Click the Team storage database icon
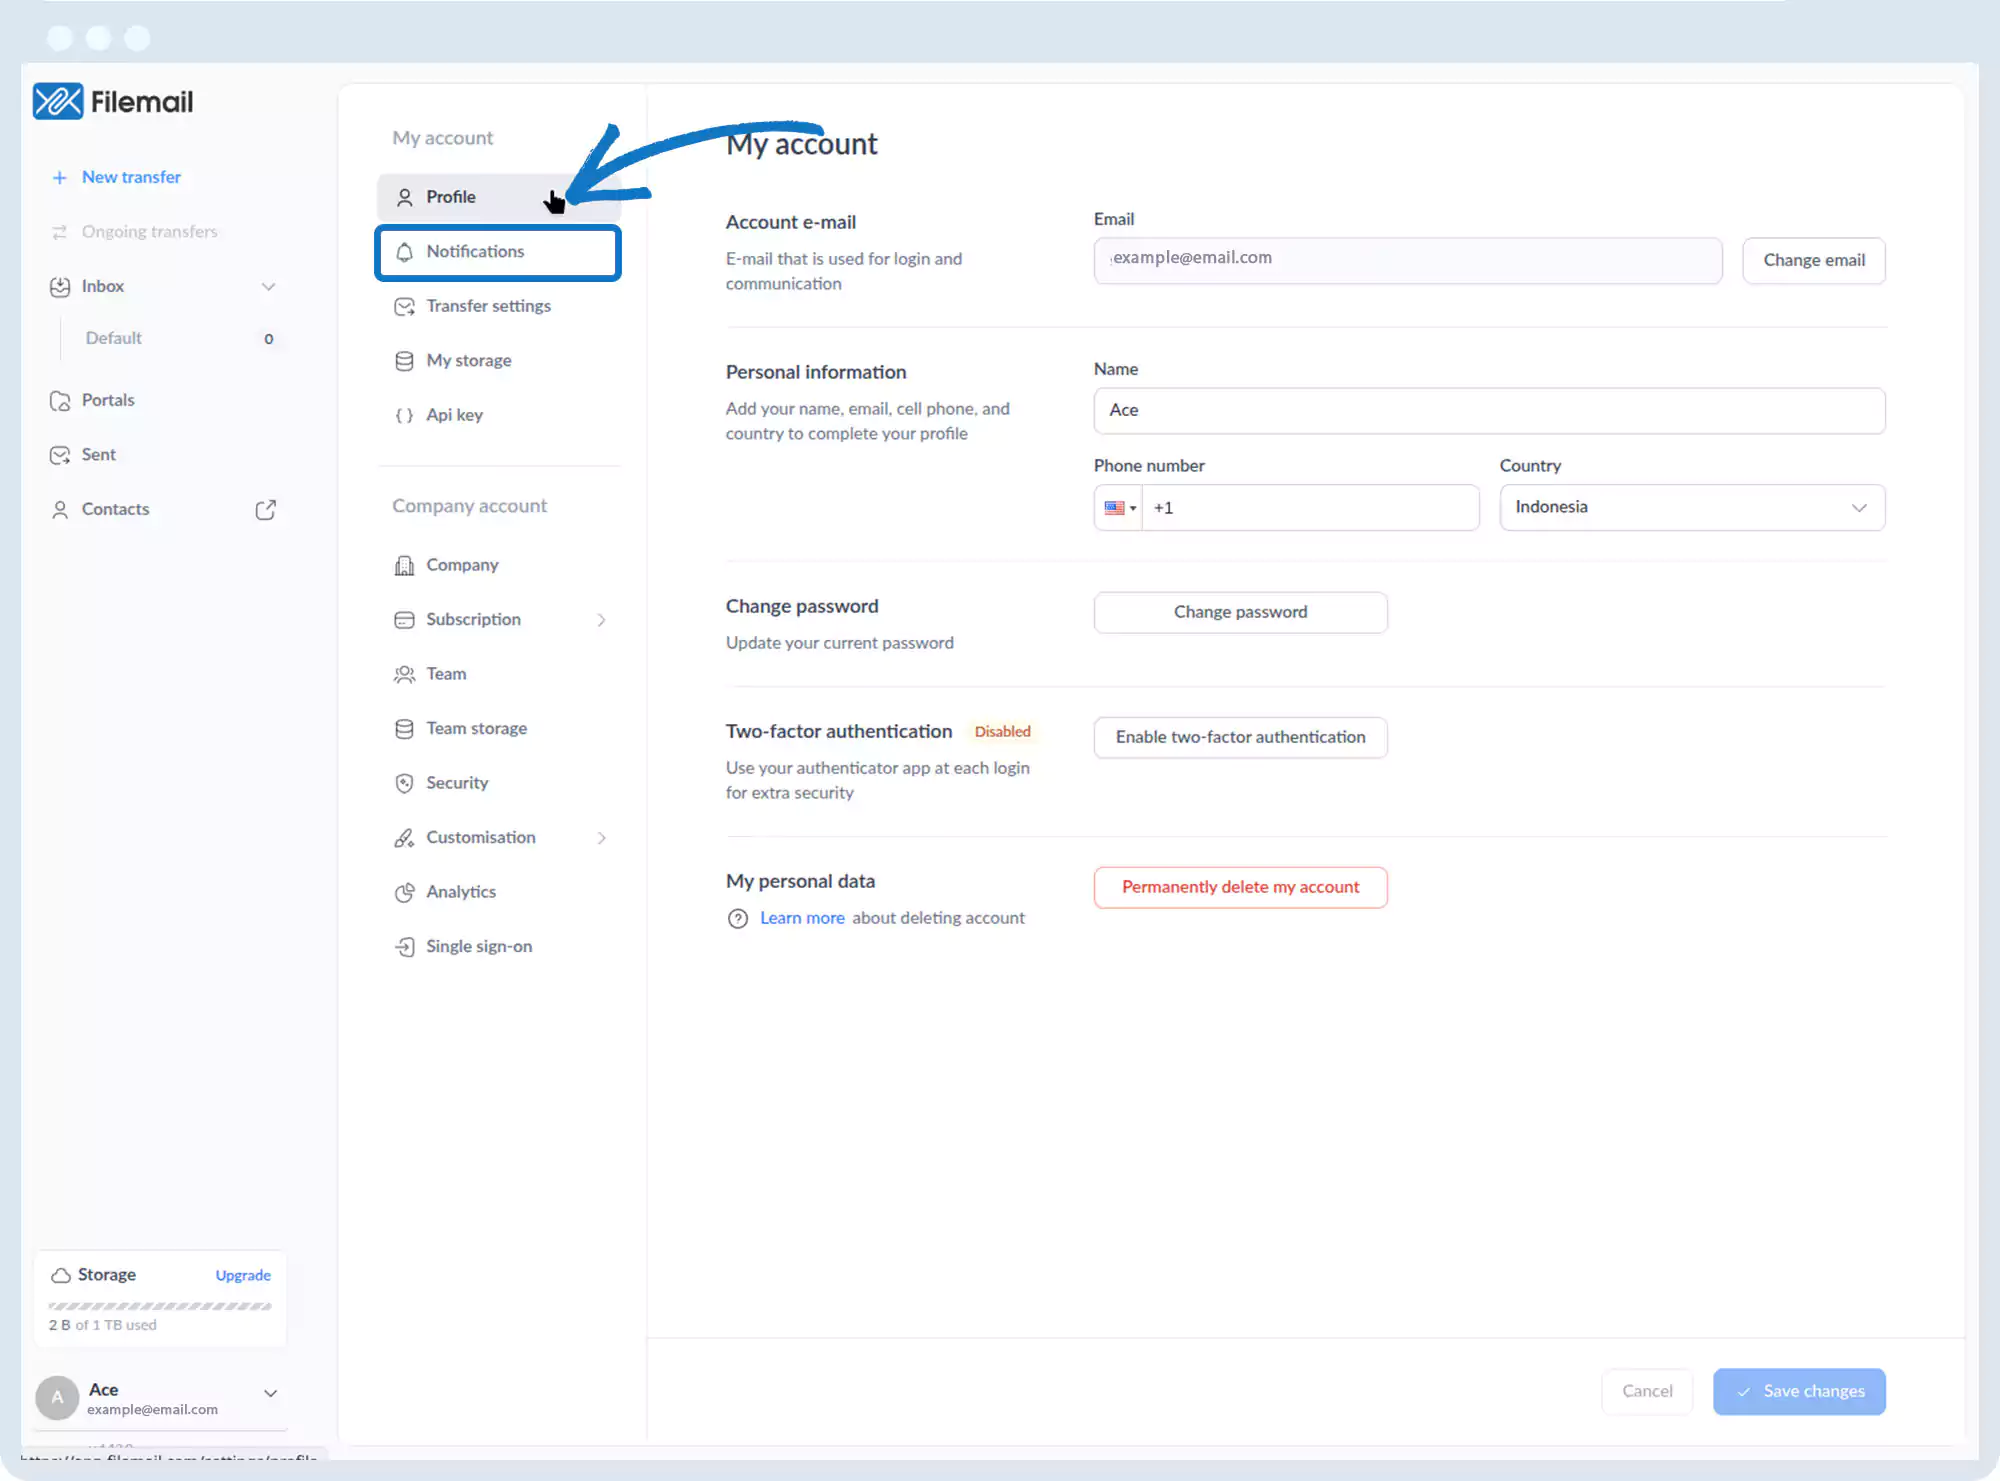Screen dimensions: 2000x1481 (404, 729)
